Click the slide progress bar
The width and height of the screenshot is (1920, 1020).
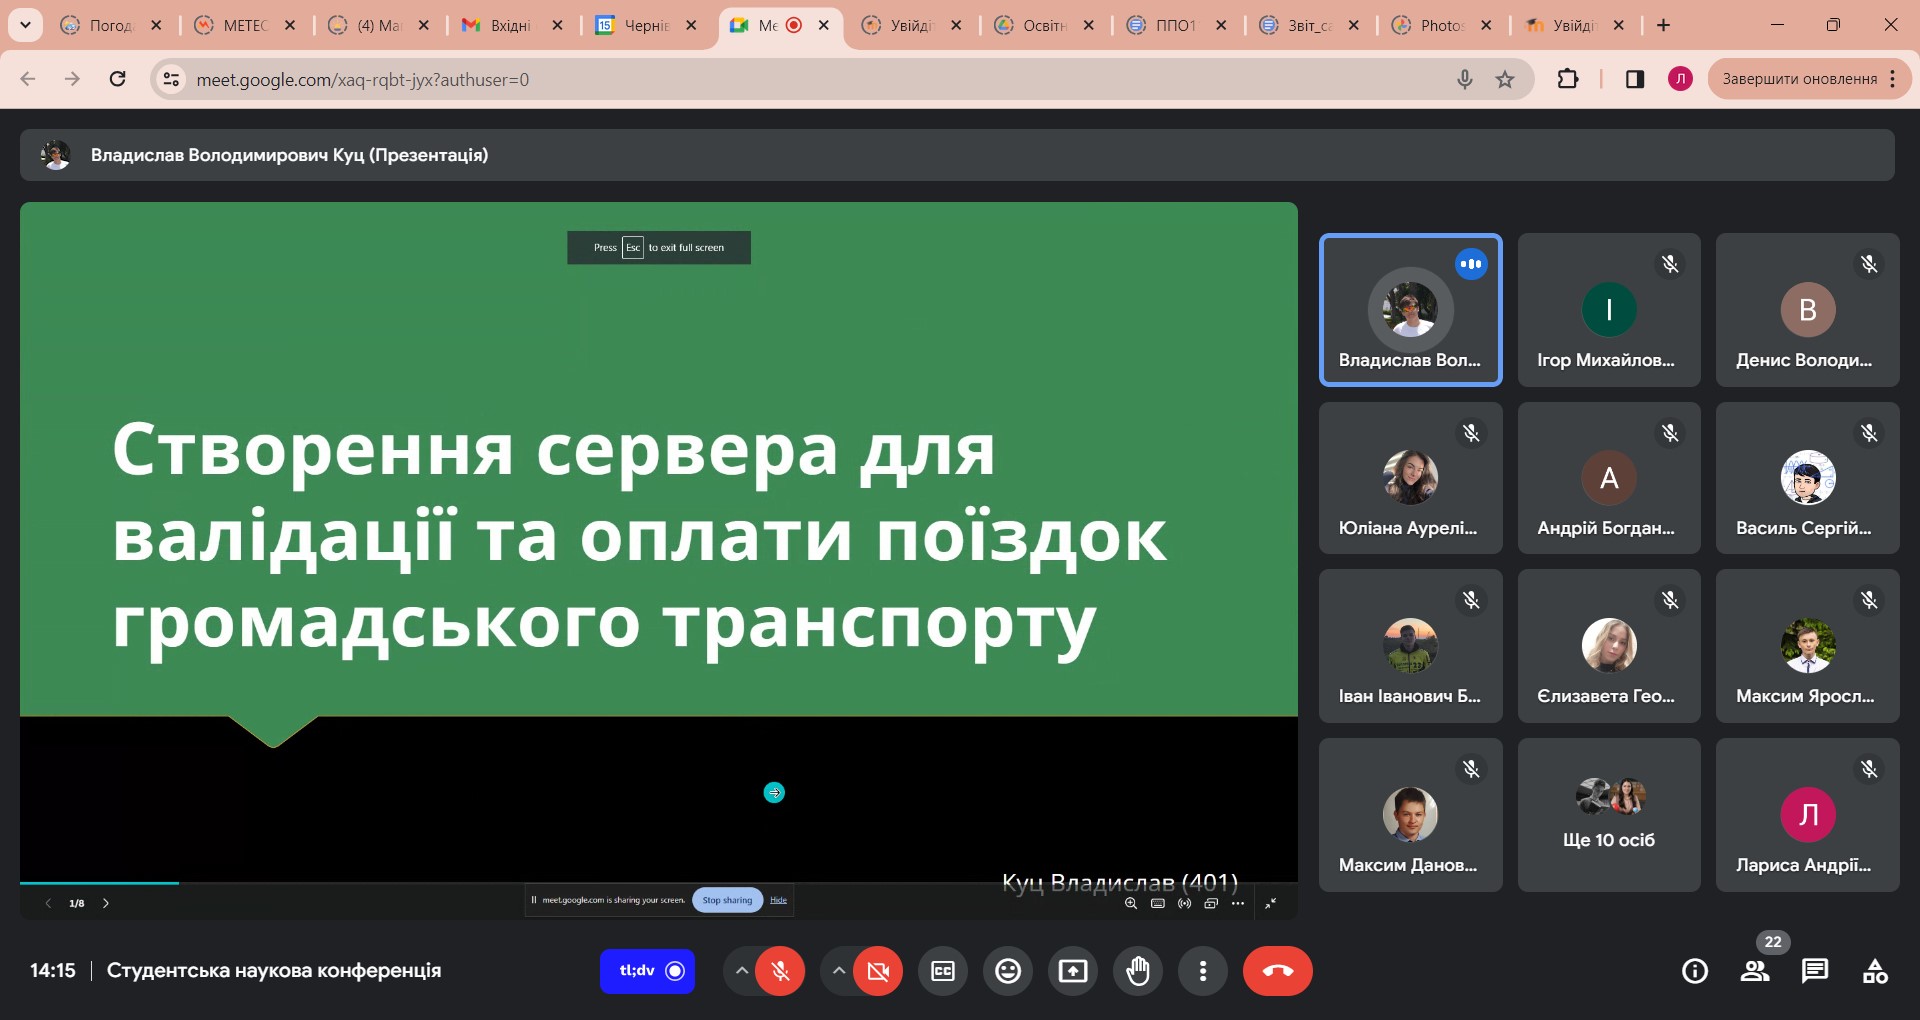(x=658, y=883)
